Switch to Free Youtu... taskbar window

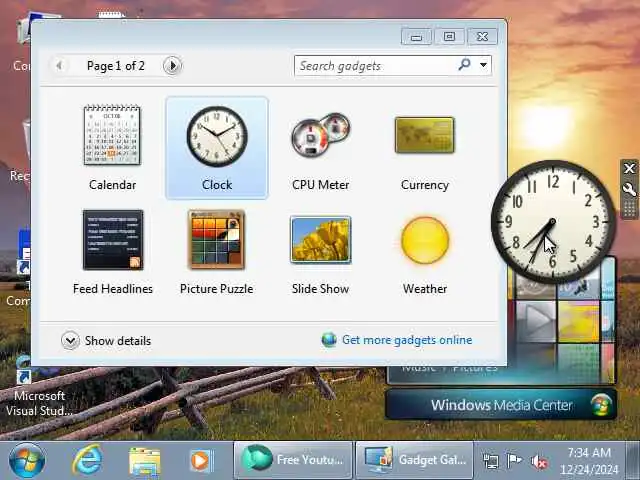(293, 460)
